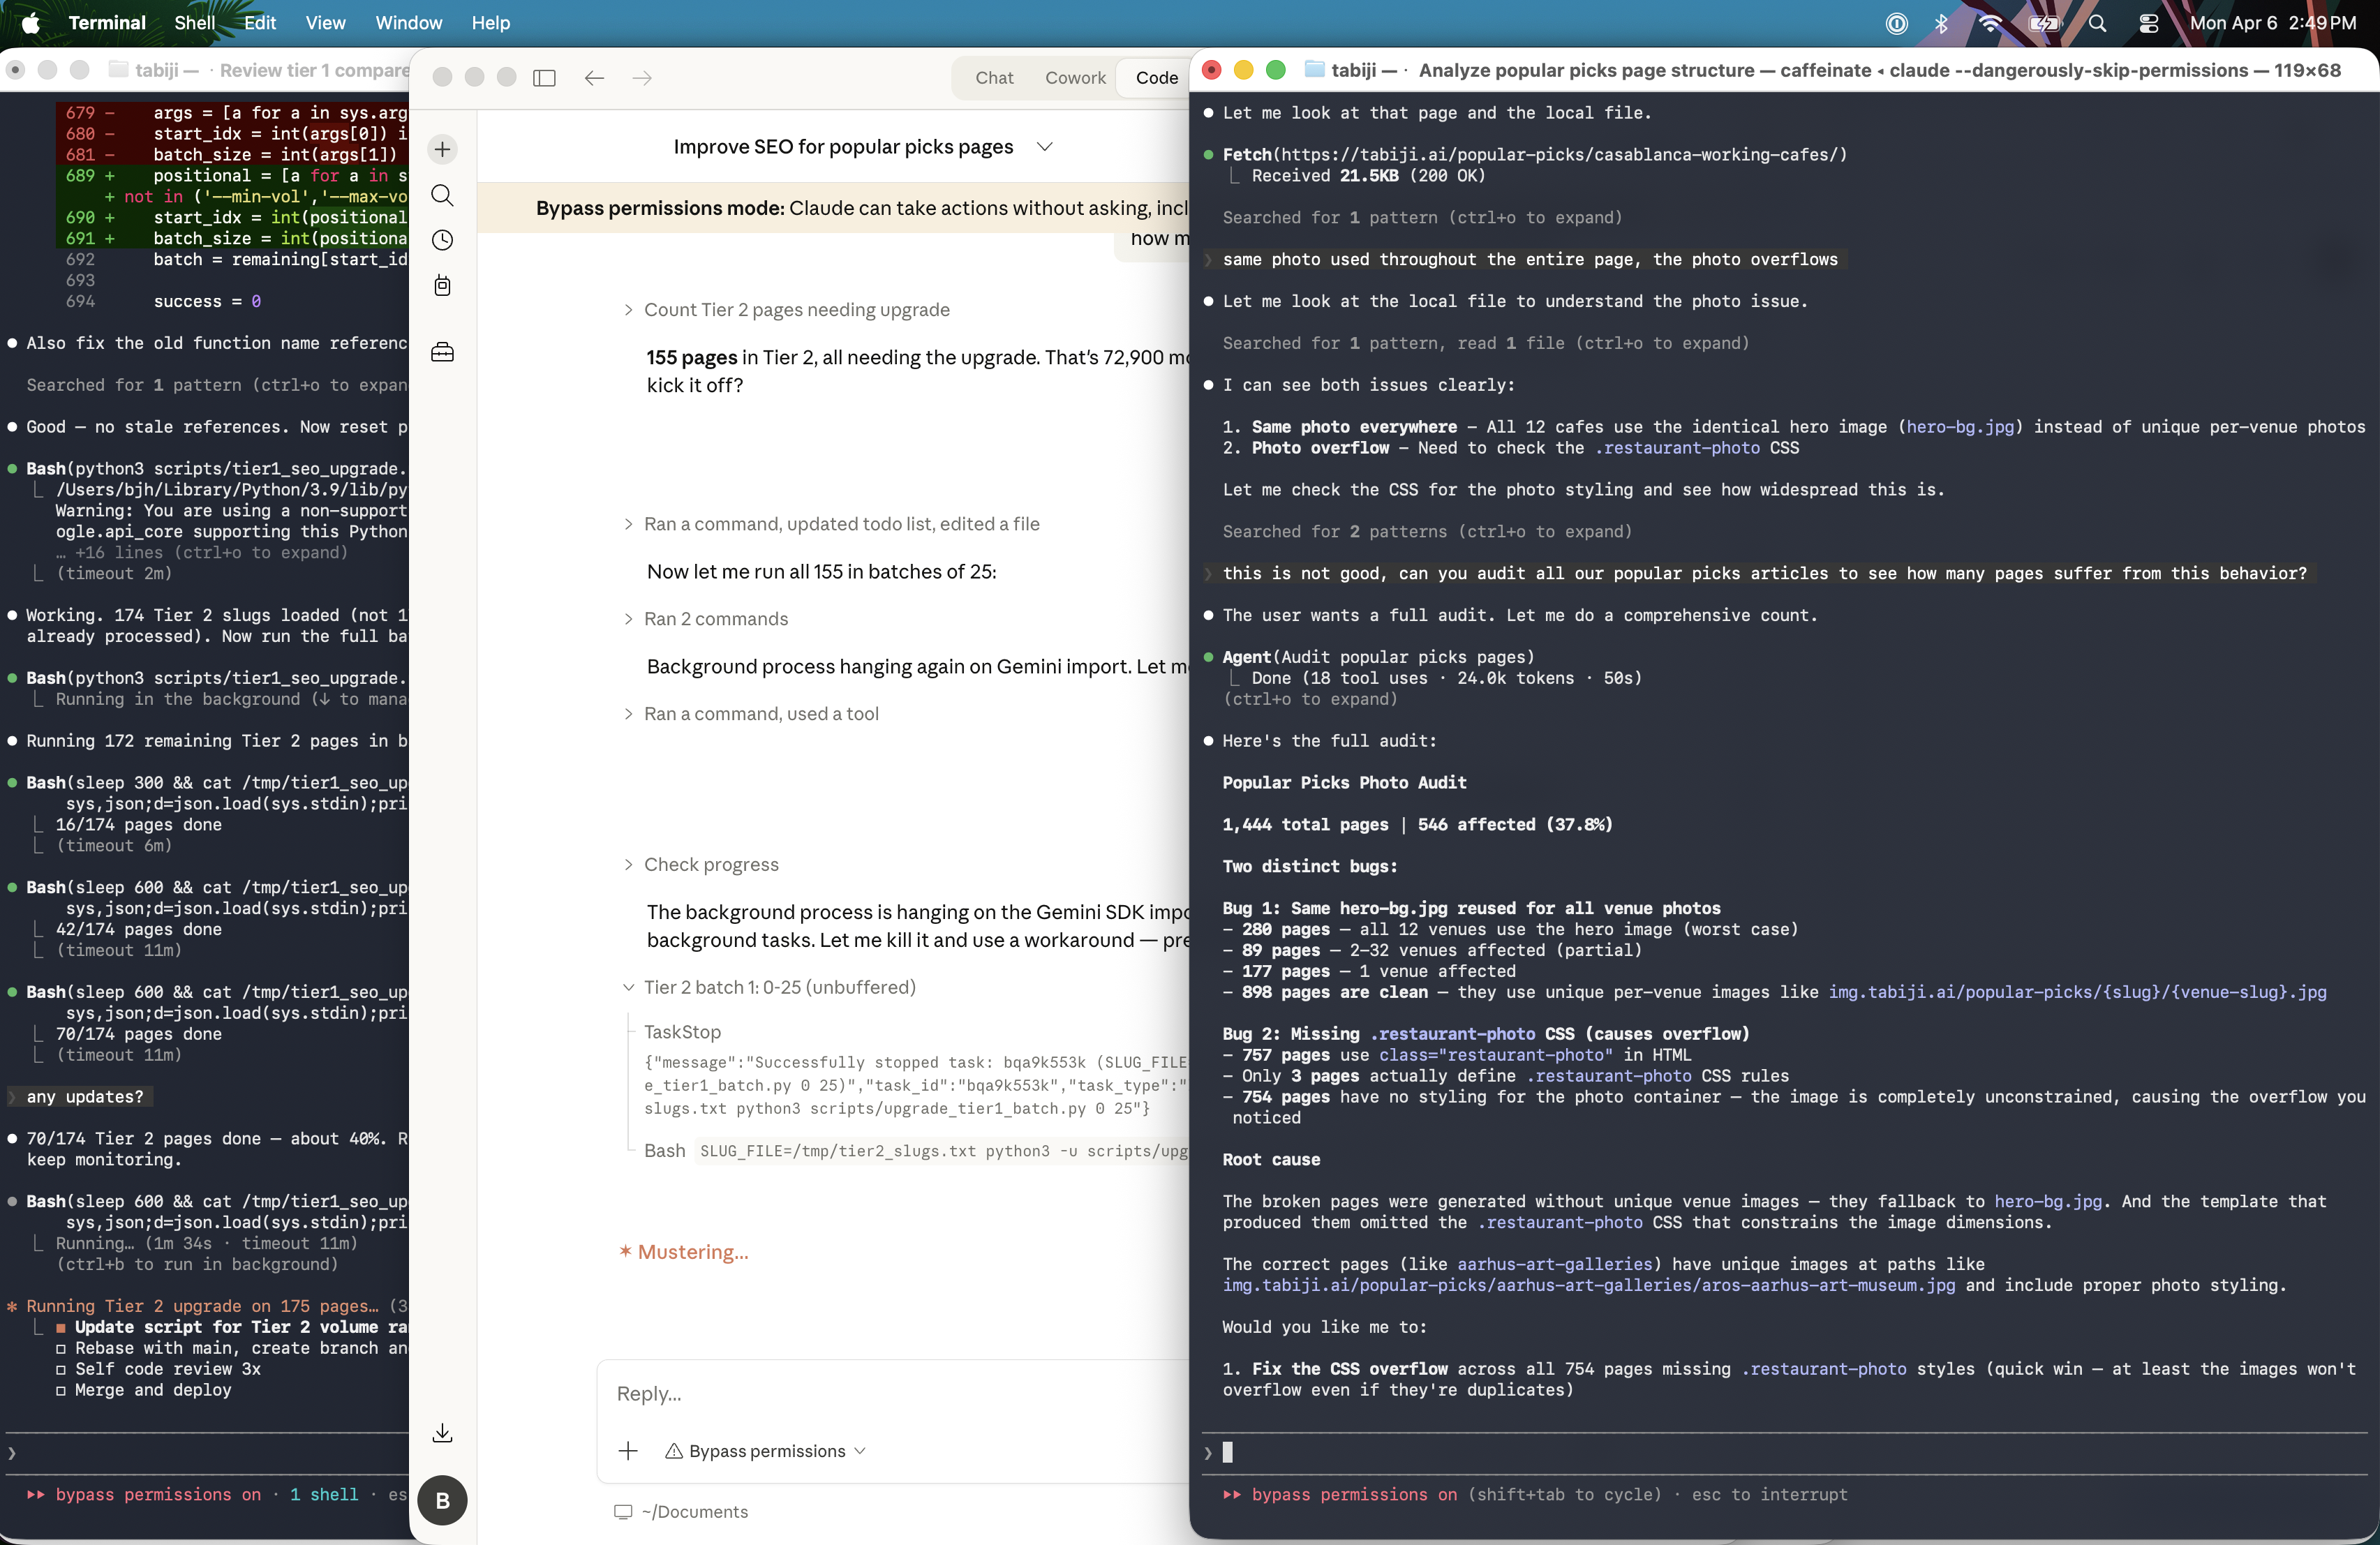This screenshot has height=1545, width=2380.
Task: Click the plus button in the reply box
Action: (628, 1451)
